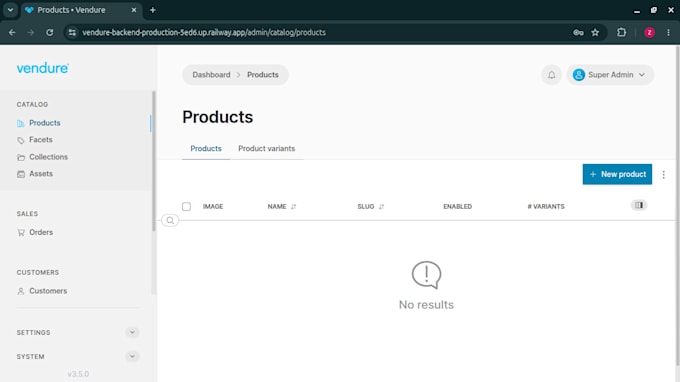Click the sidebar scrollbar

click(x=154, y=160)
